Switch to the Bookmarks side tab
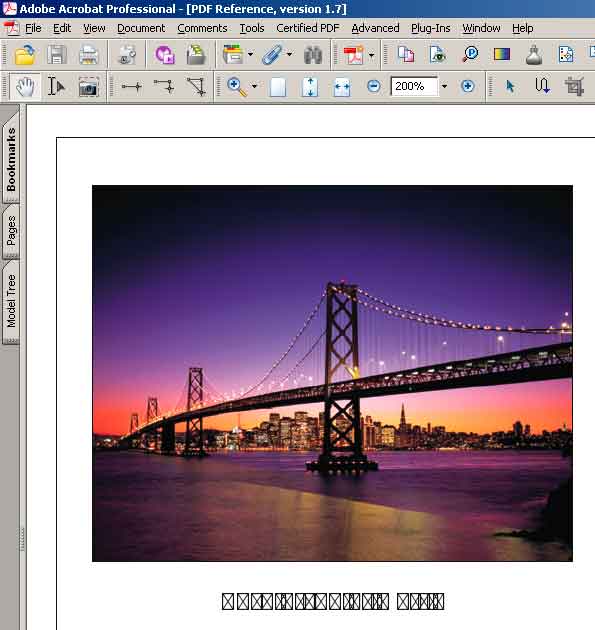Image resolution: width=595 pixels, height=630 pixels. point(11,159)
